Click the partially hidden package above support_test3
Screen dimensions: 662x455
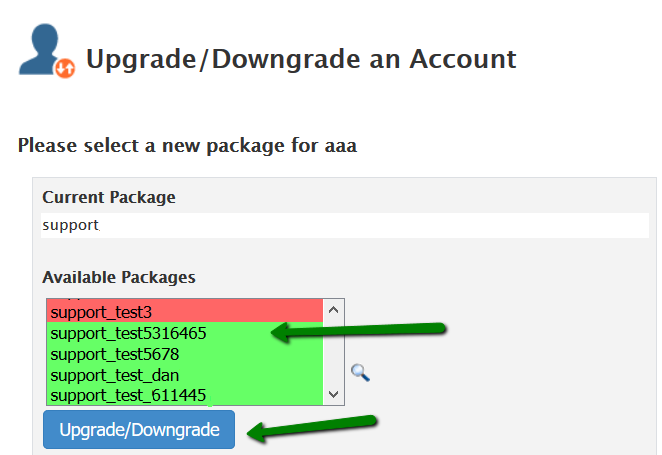pyautogui.click(x=185, y=300)
